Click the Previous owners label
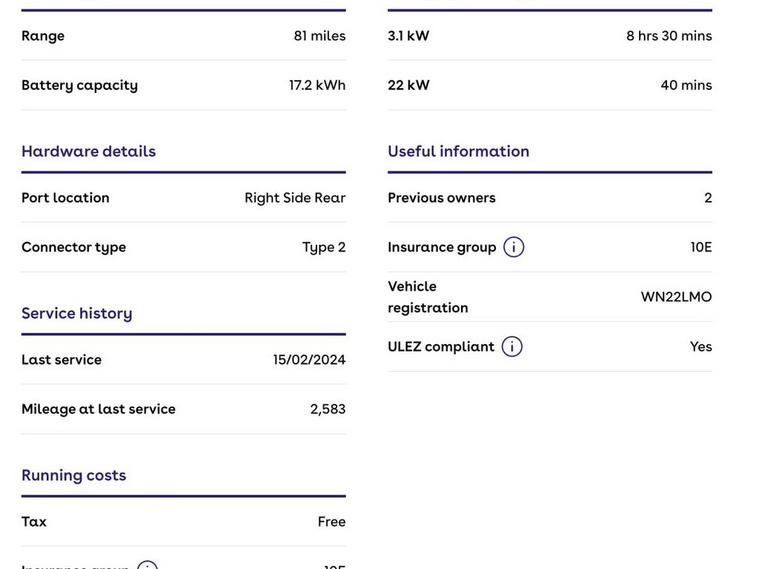 click(x=442, y=198)
